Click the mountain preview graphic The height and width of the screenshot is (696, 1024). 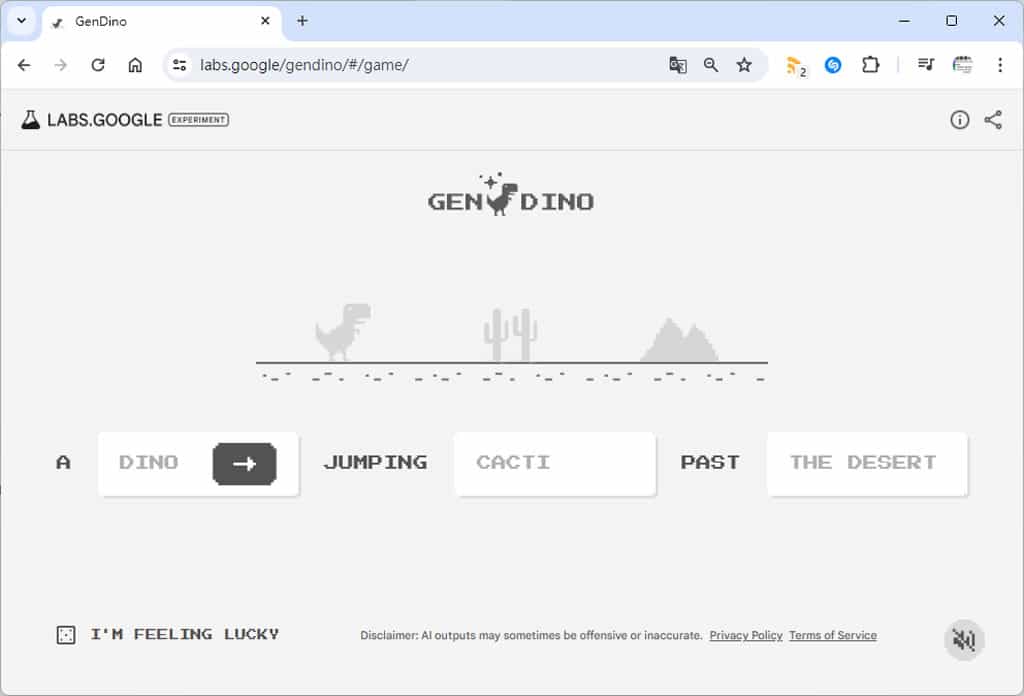pos(679,340)
